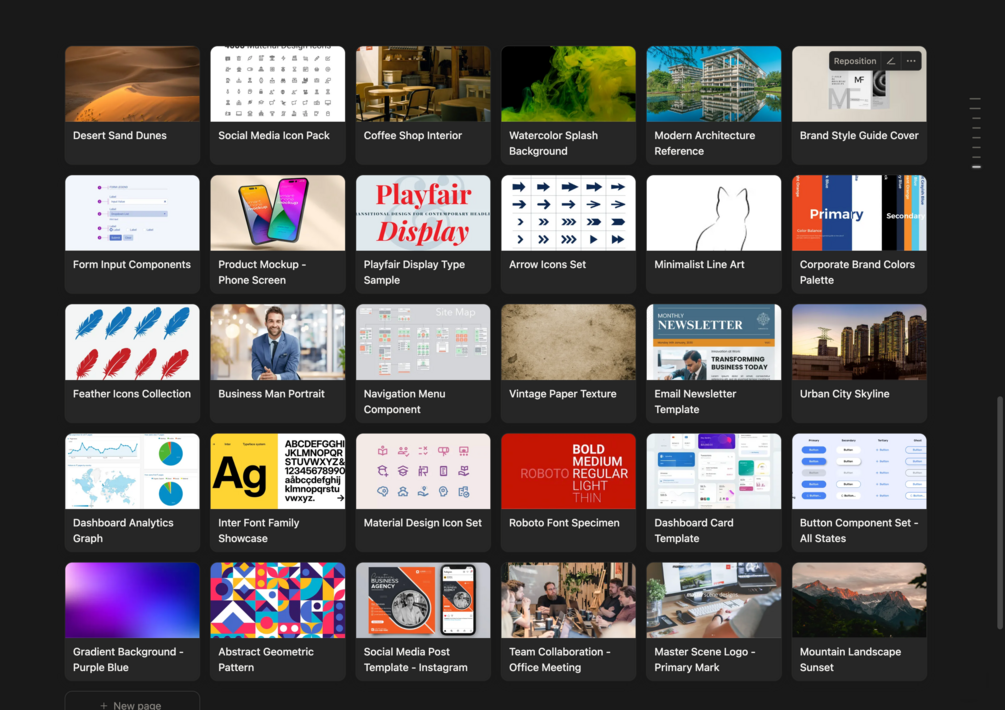
Task: Open the Social Media Icon Pack thumbnail
Action: tap(278, 84)
